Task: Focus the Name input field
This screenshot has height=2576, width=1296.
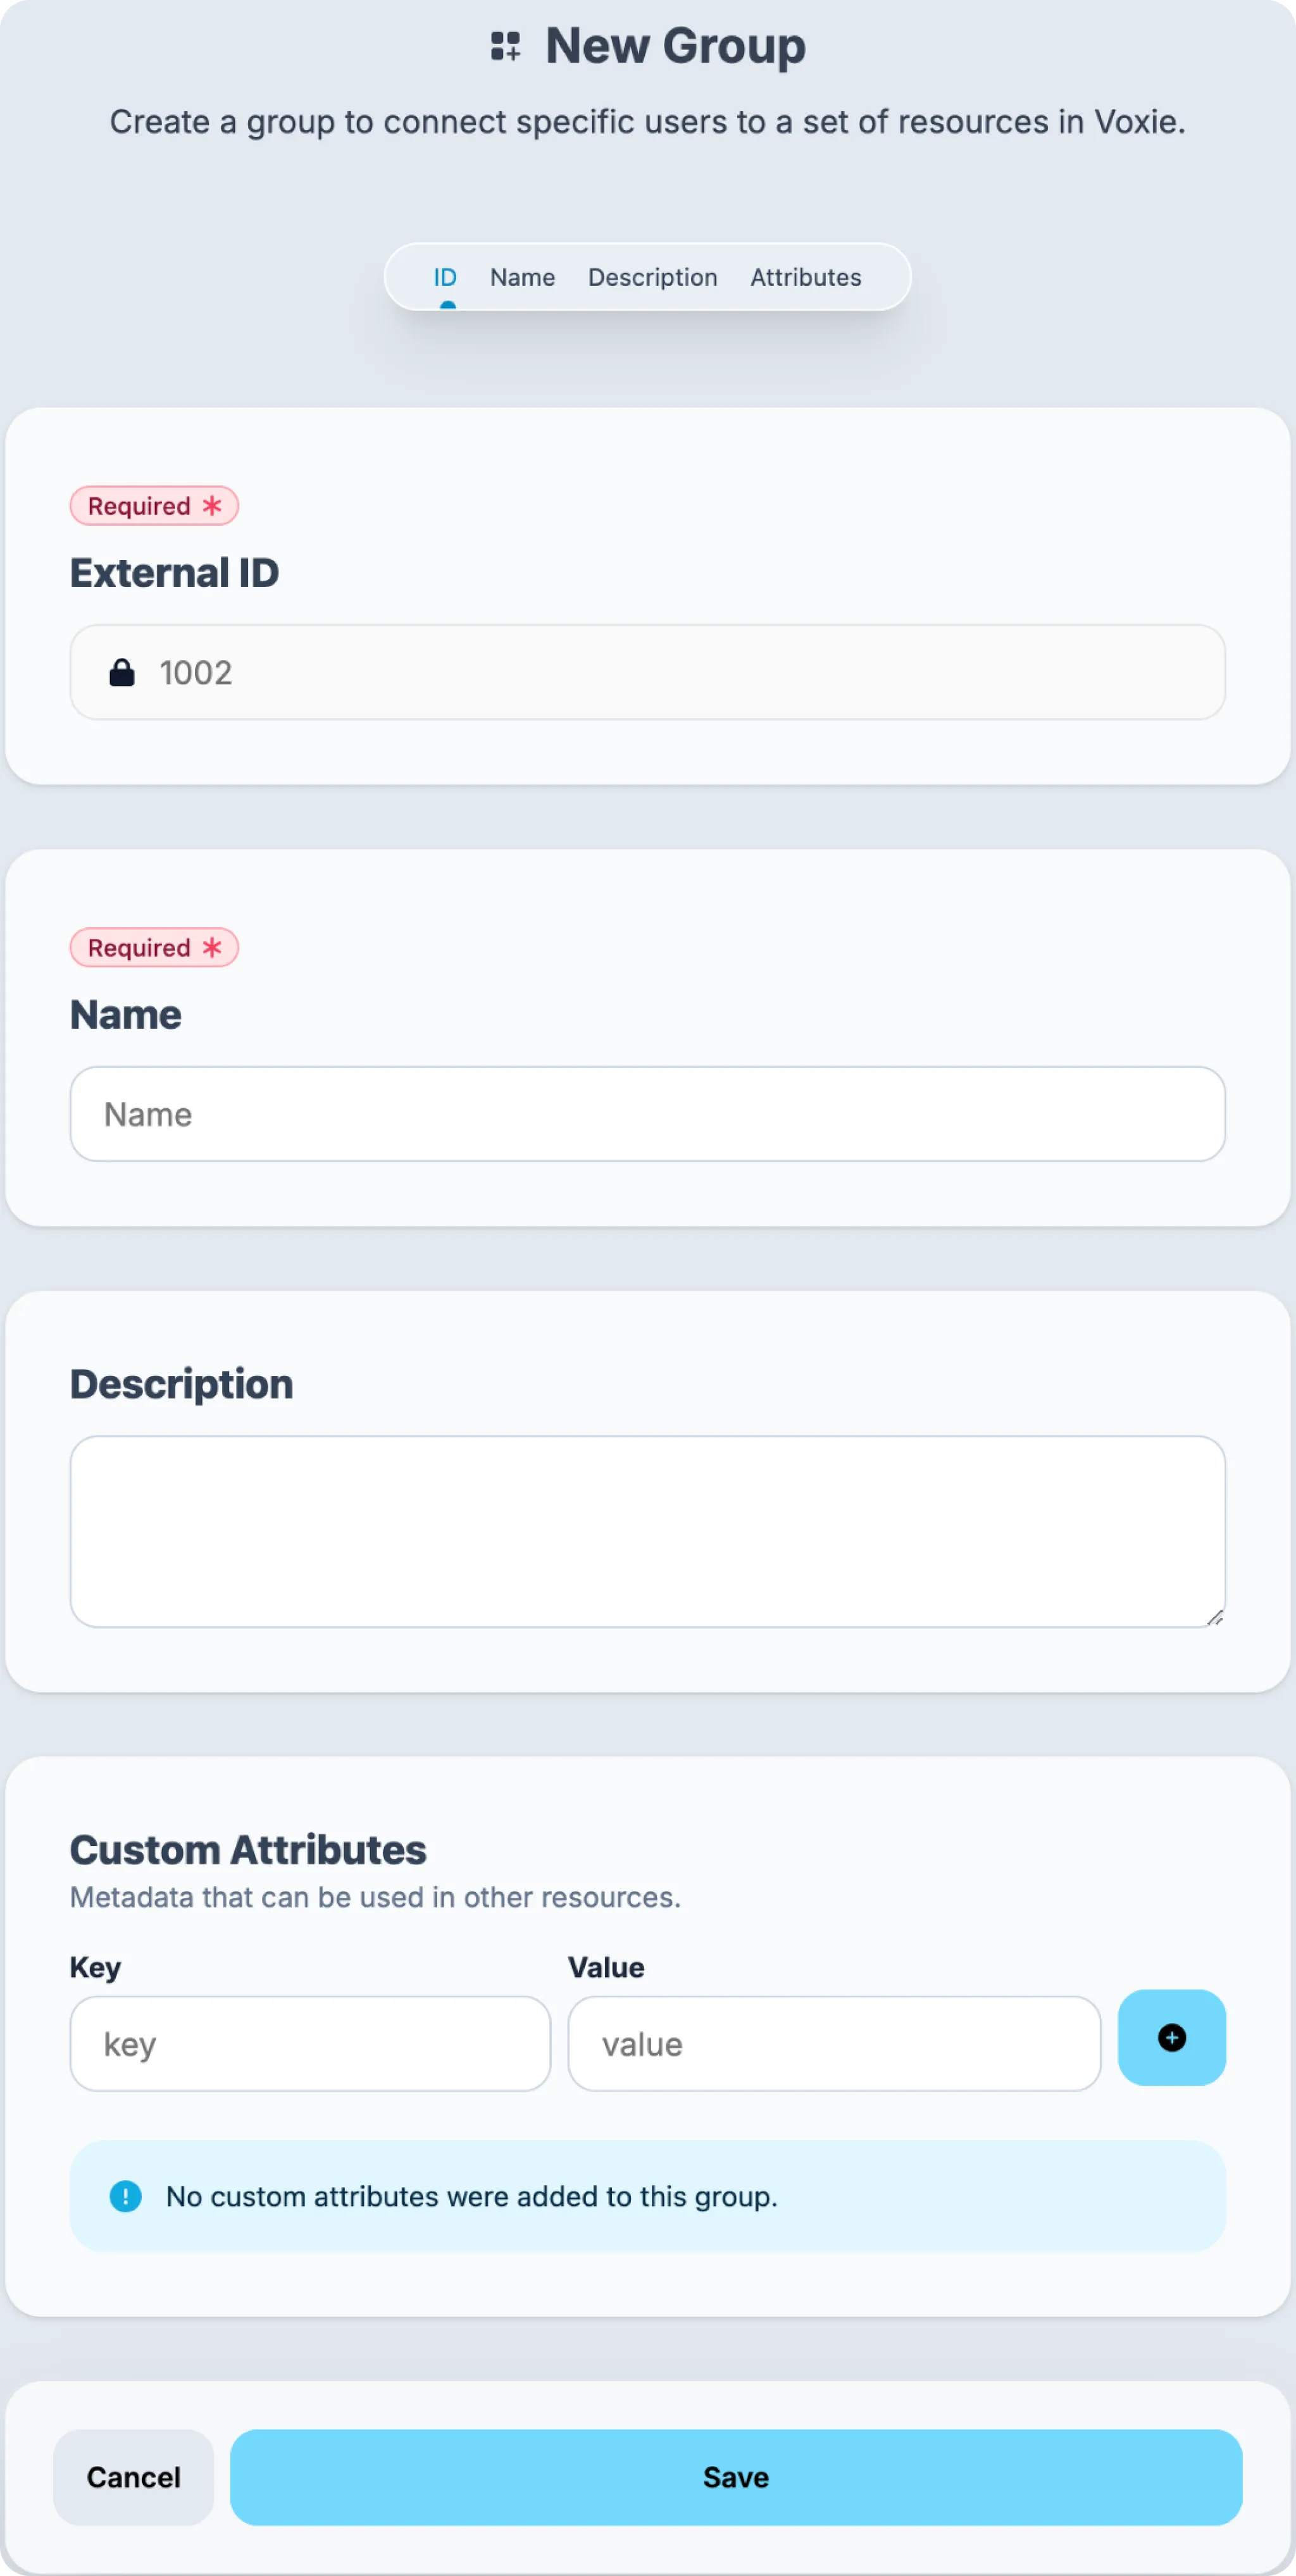Action: click(x=647, y=1113)
